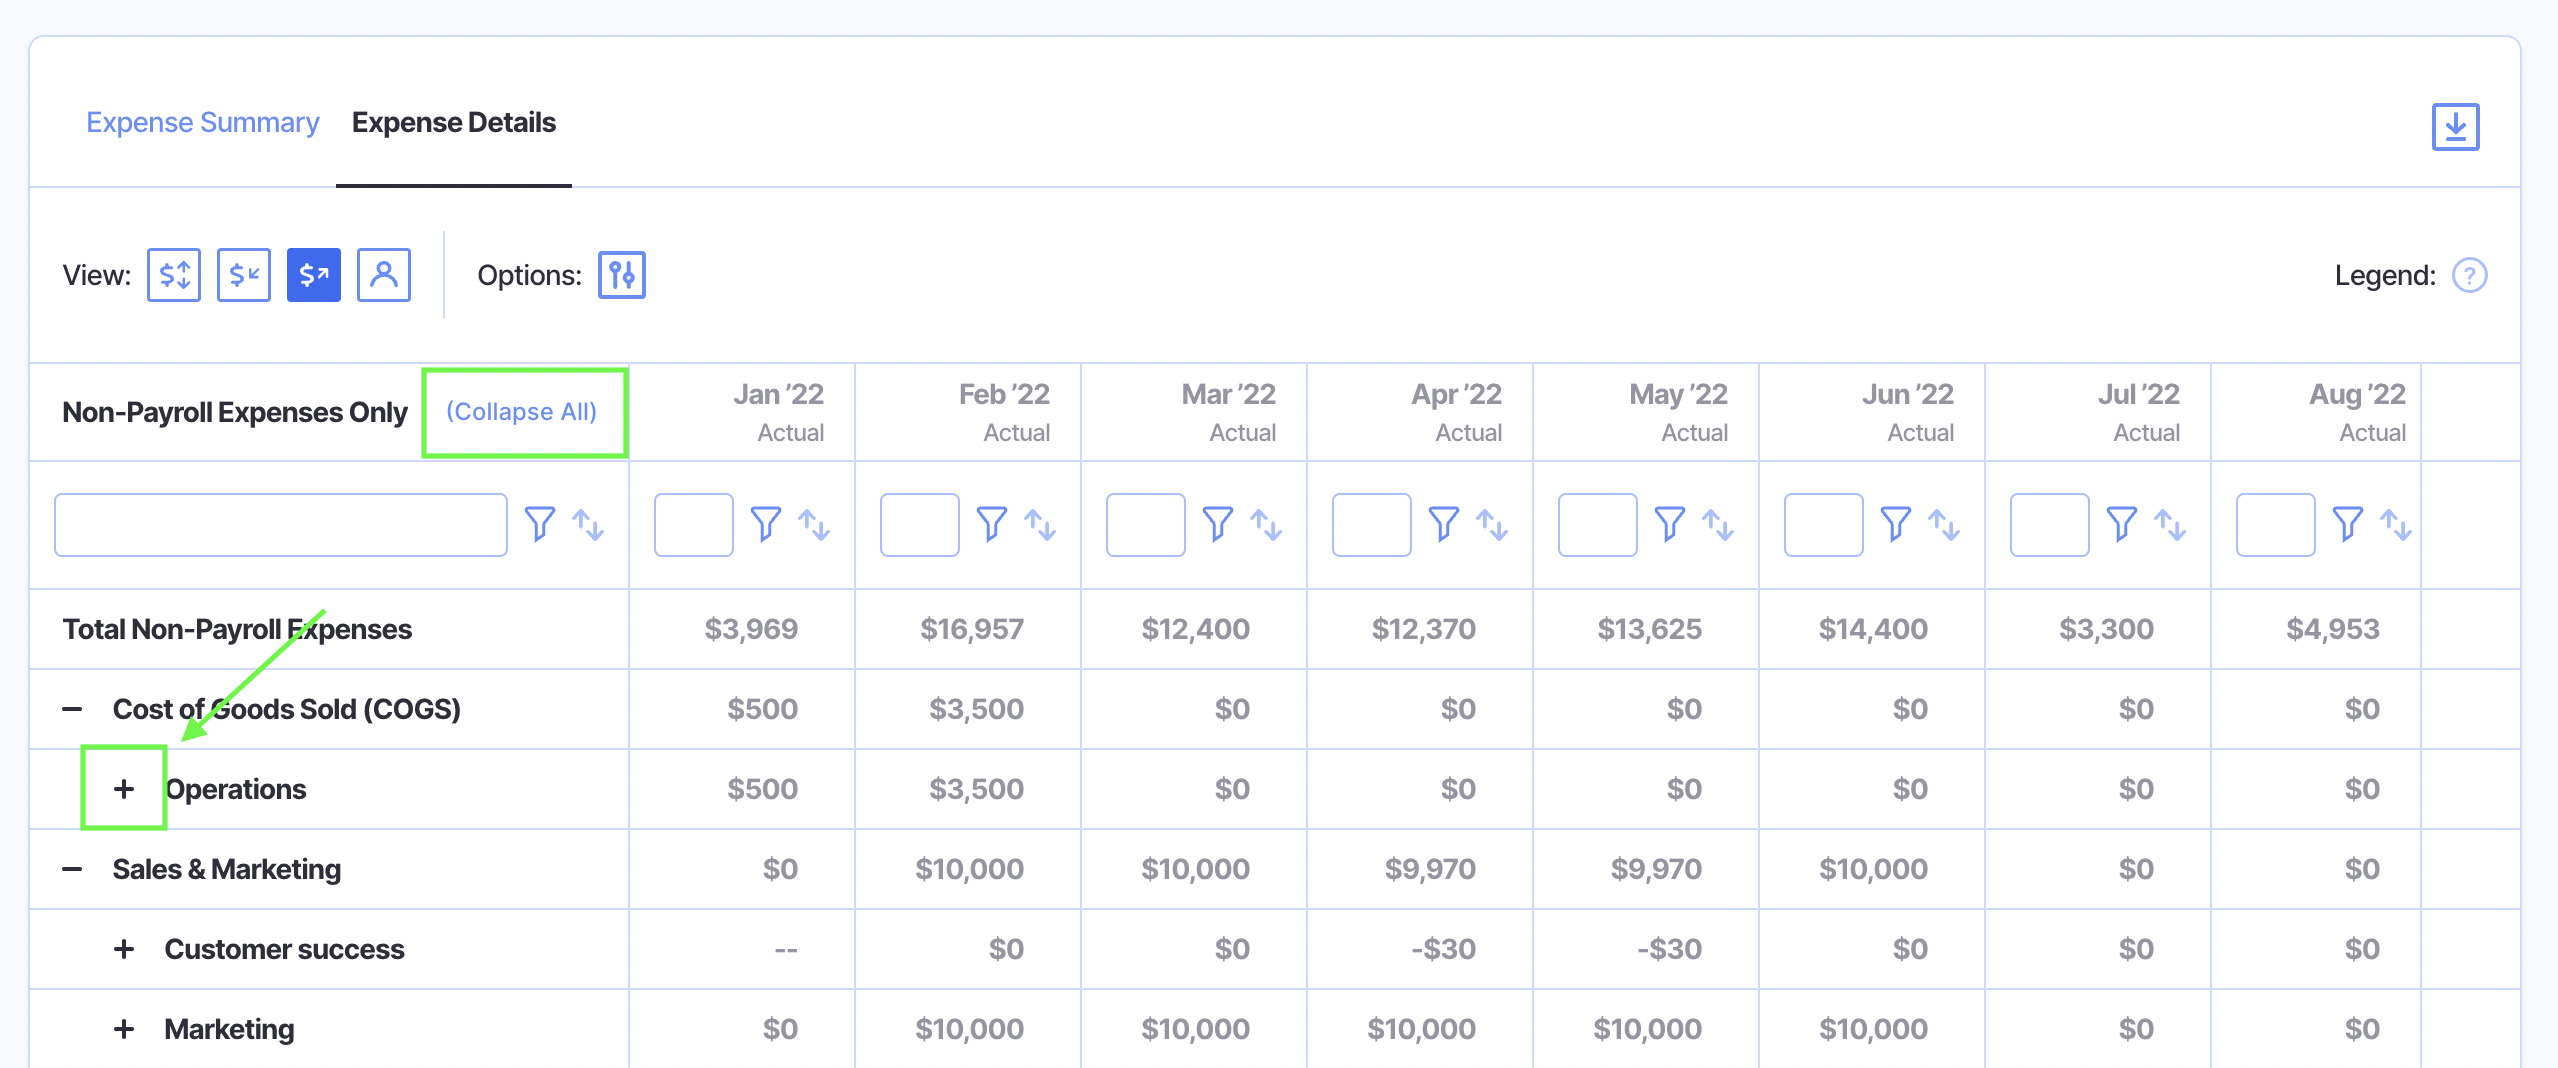2558x1068 pixels.
Task: Click the expense name filter text box
Action: (281, 524)
